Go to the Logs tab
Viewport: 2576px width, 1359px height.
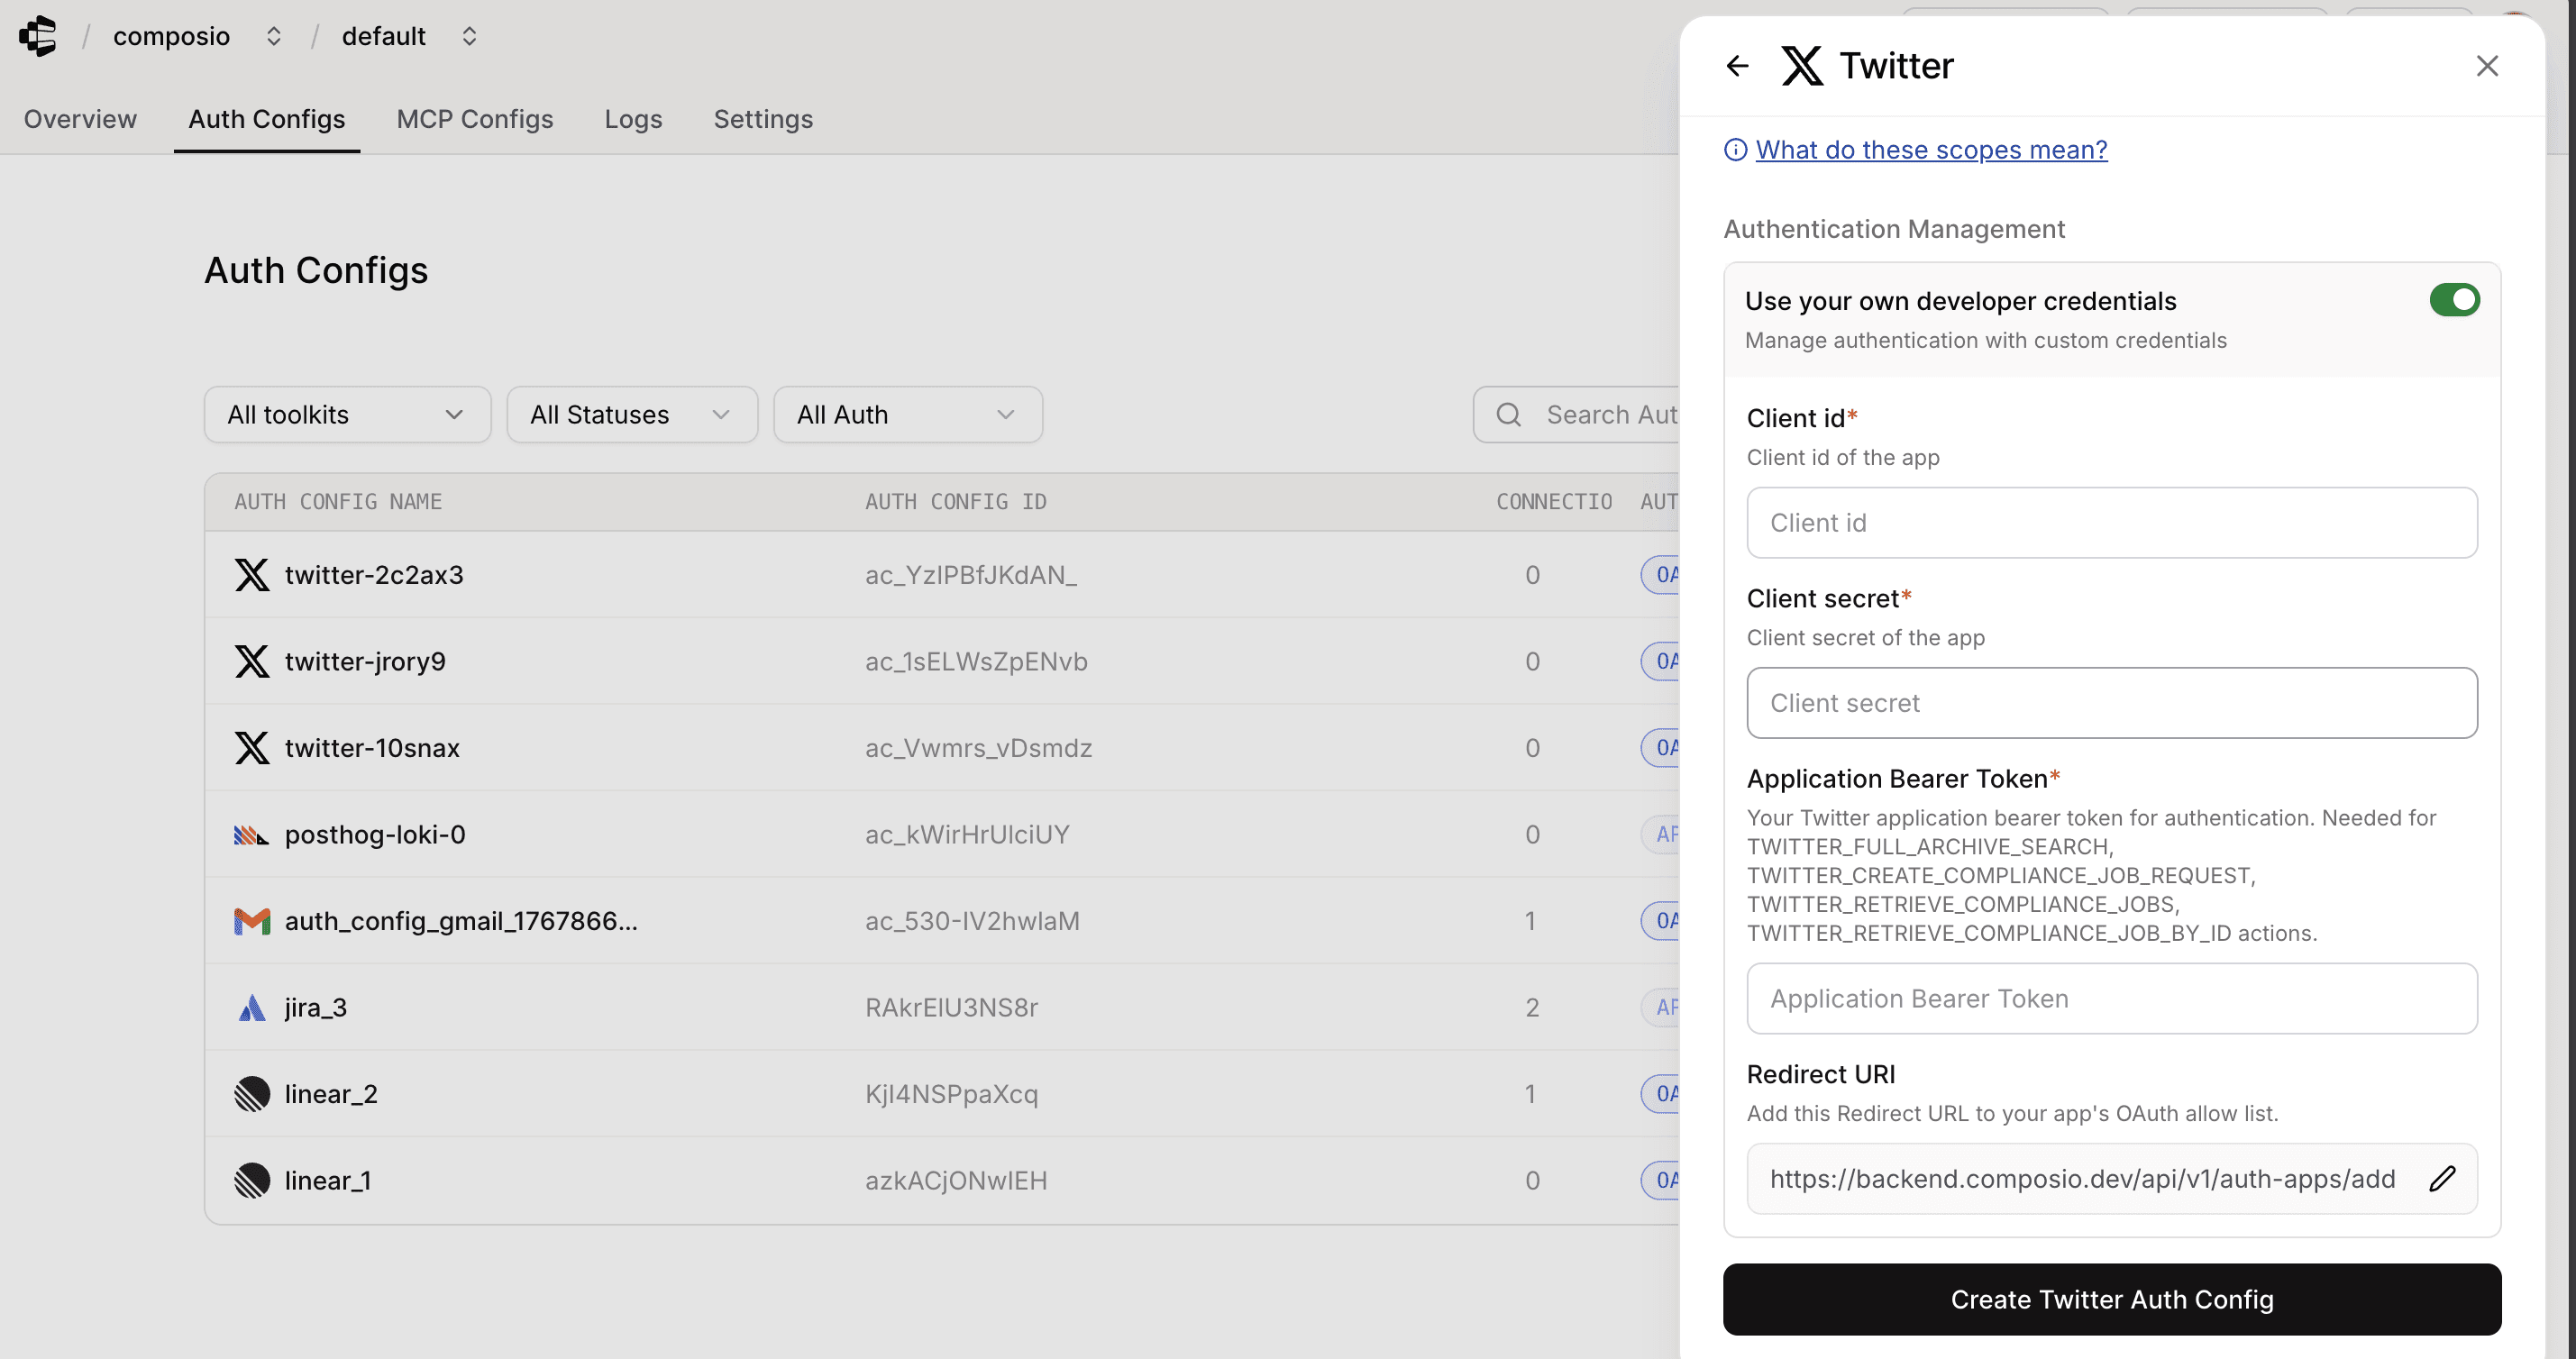click(633, 119)
